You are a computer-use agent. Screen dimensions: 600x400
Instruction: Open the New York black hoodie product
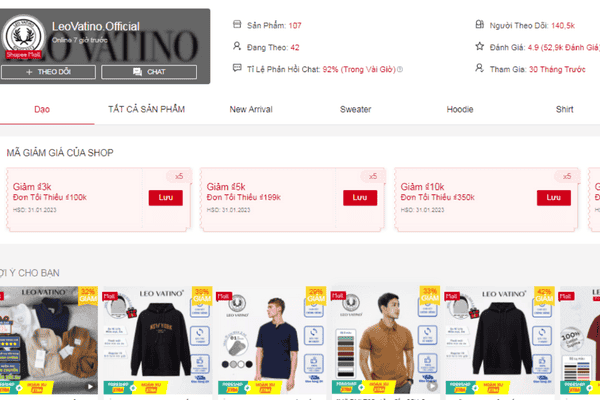pos(158,340)
